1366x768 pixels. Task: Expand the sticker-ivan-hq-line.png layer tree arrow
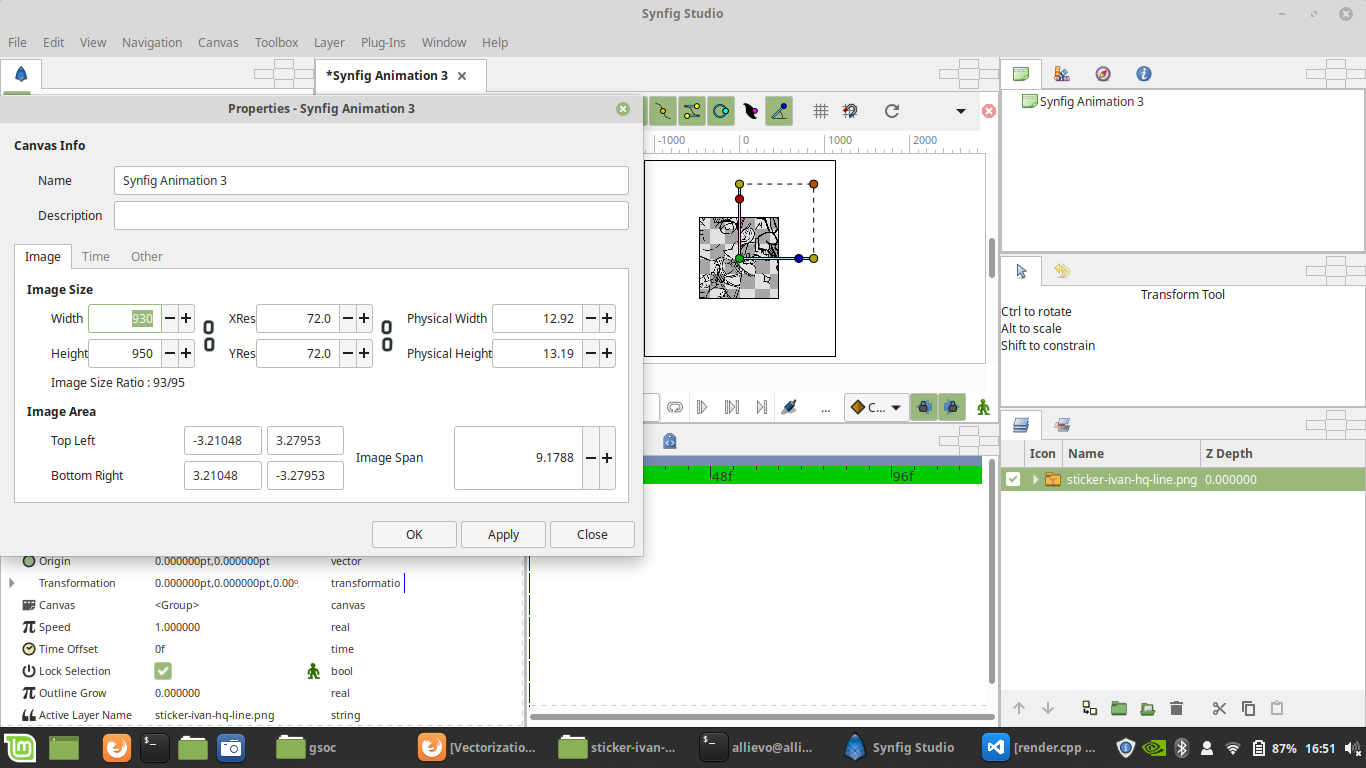(x=1035, y=479)
